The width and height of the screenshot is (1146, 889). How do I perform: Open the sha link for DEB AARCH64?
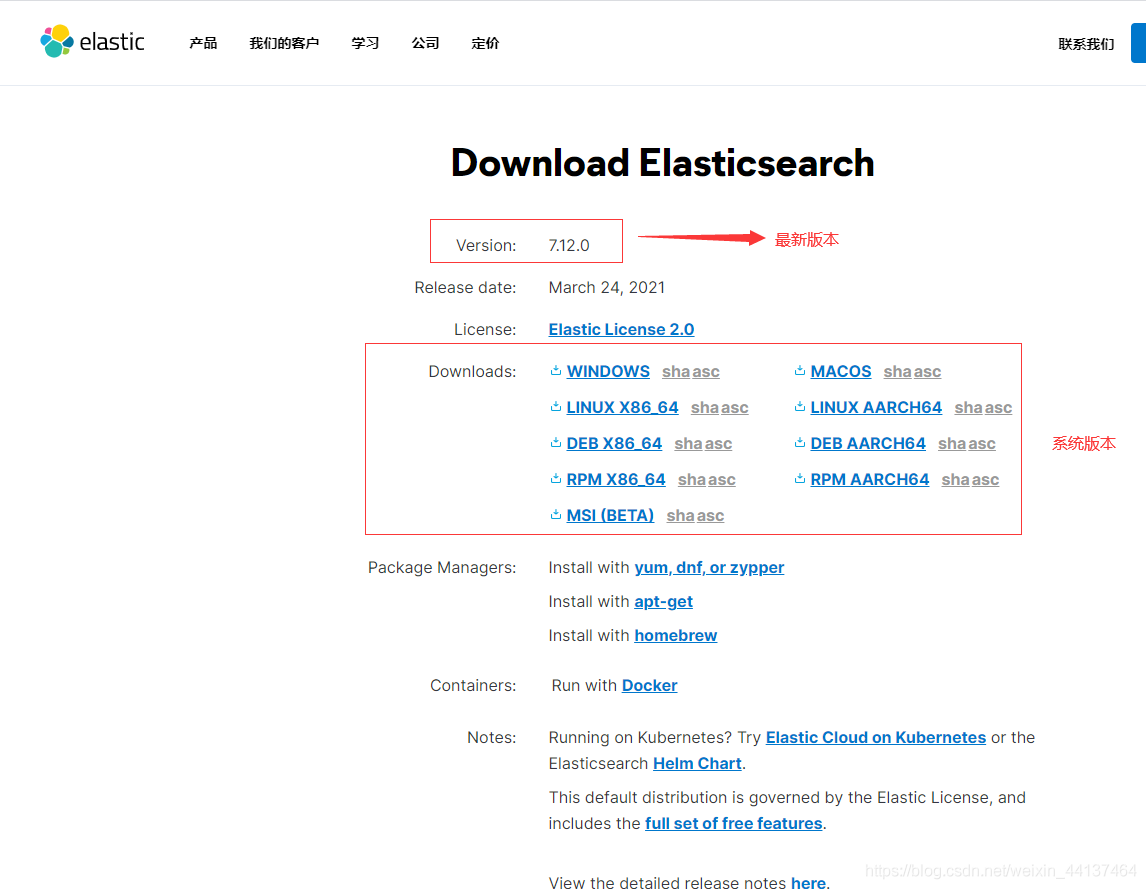point(952,443)
